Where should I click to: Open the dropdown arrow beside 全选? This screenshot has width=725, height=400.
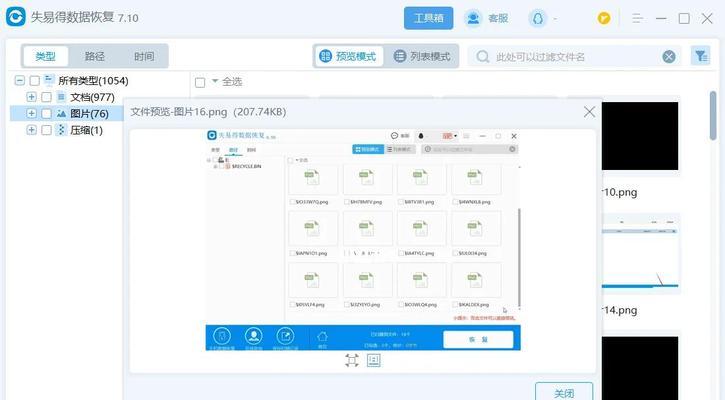(215, 81)
